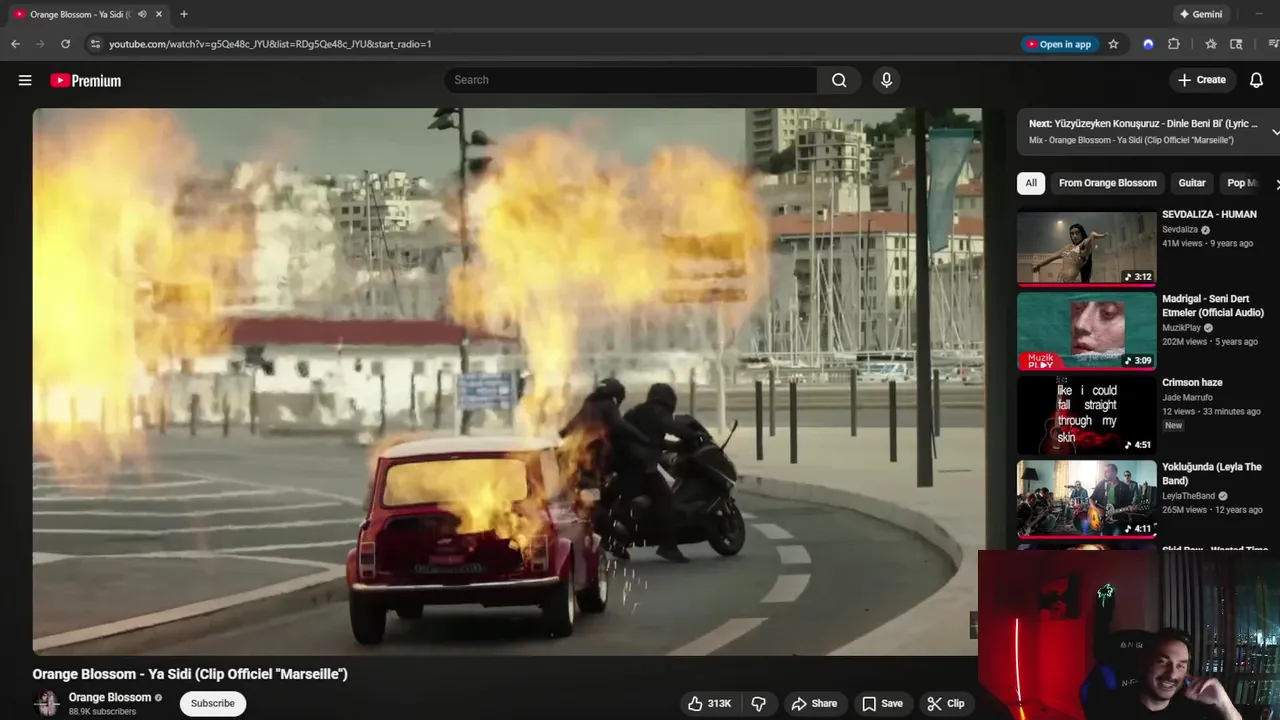Open the Extensions puzzle menu
The height and width of the screenshot is (720, 1280).
pos(1174,44)
